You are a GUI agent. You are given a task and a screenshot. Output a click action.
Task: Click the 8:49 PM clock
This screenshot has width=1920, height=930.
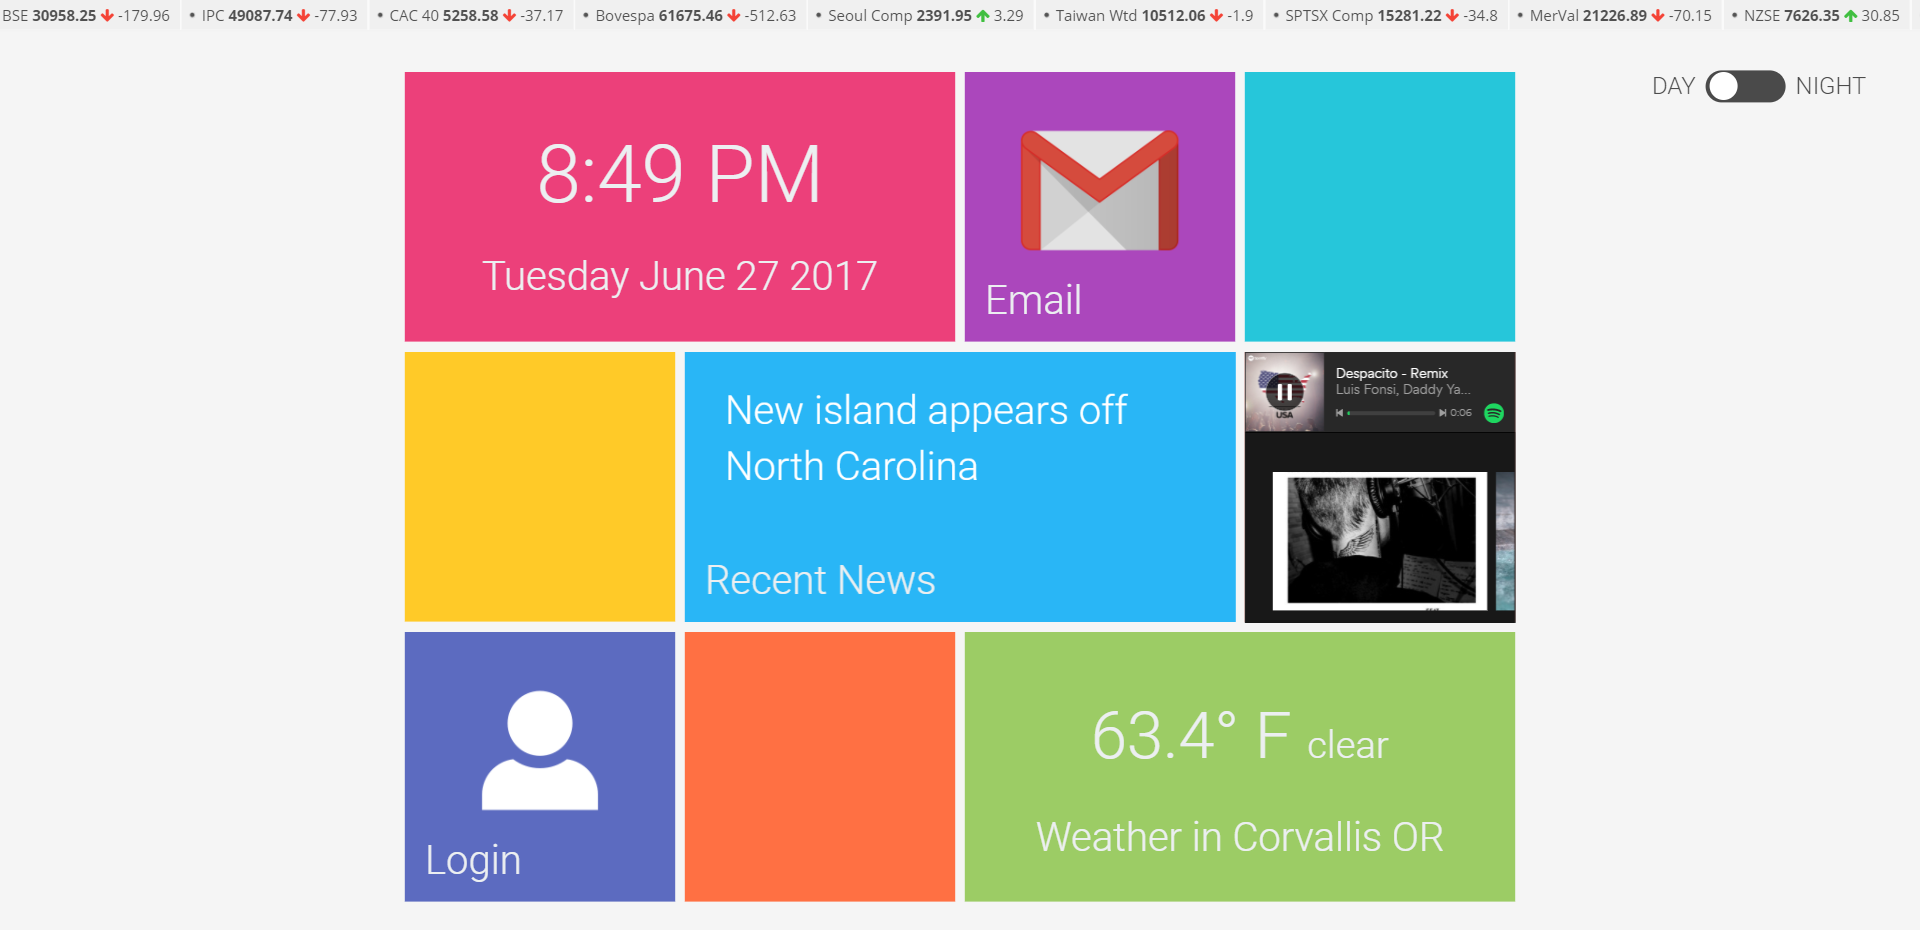[680, 174]
